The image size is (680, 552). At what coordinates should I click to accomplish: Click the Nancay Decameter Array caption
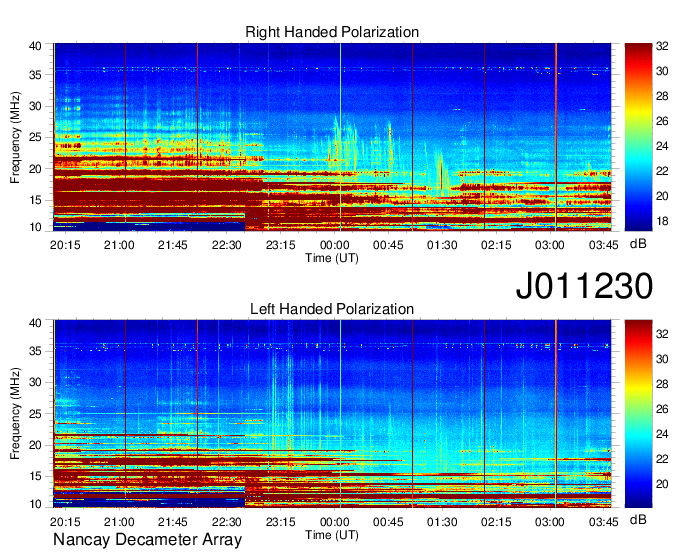click(x=147, y=539)
